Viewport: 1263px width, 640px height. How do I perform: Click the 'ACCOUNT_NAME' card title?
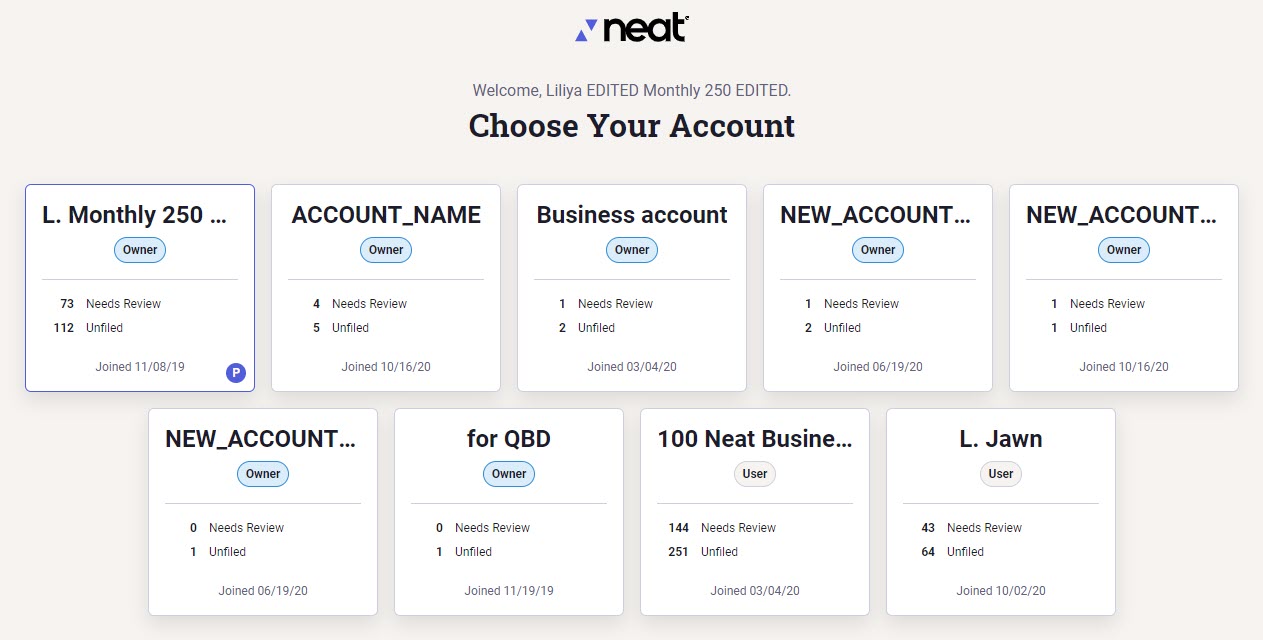coord(386,215)
